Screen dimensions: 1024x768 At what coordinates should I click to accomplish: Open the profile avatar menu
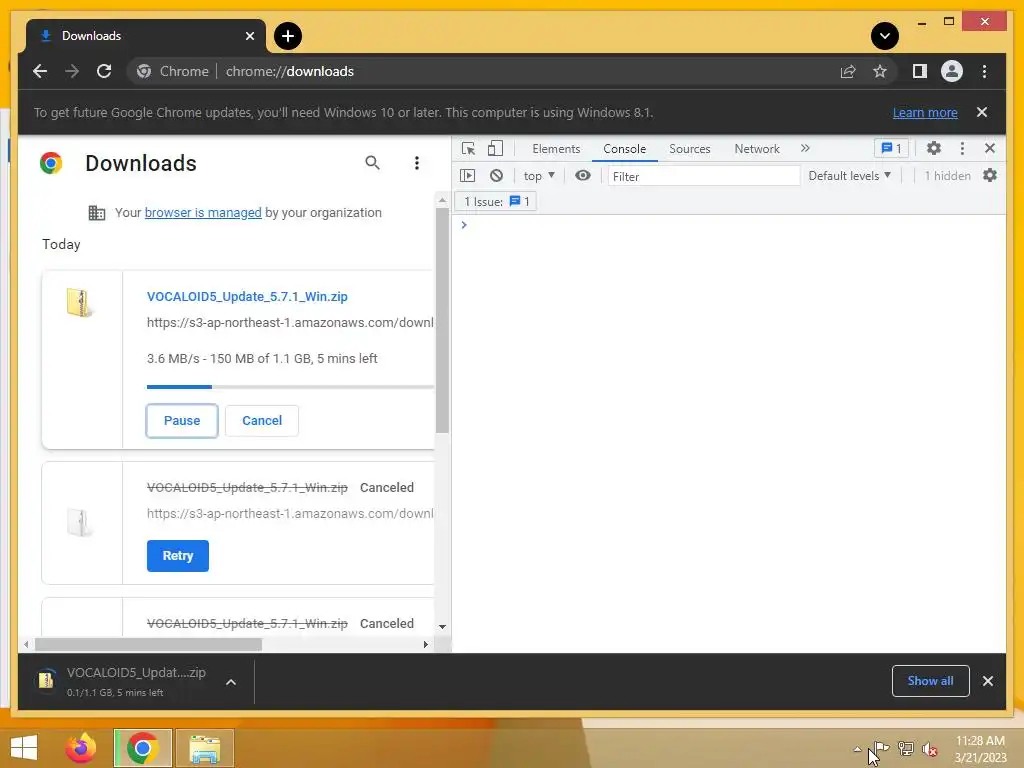click(x=952, y=71)
